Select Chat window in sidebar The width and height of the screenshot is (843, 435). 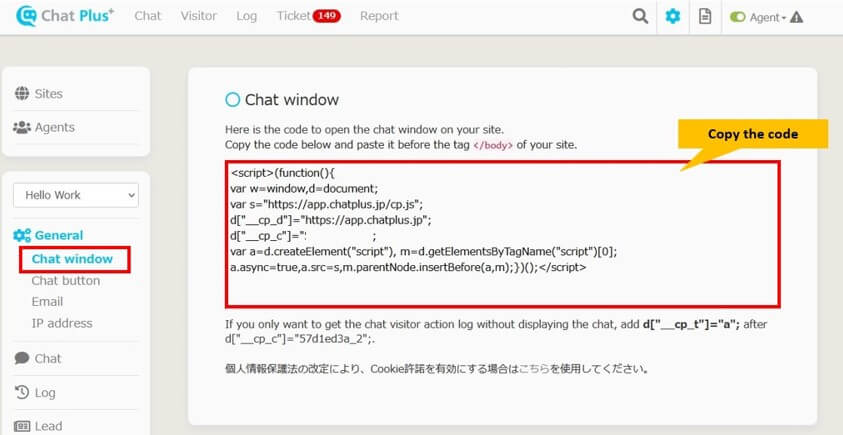(x=72, y=259)
